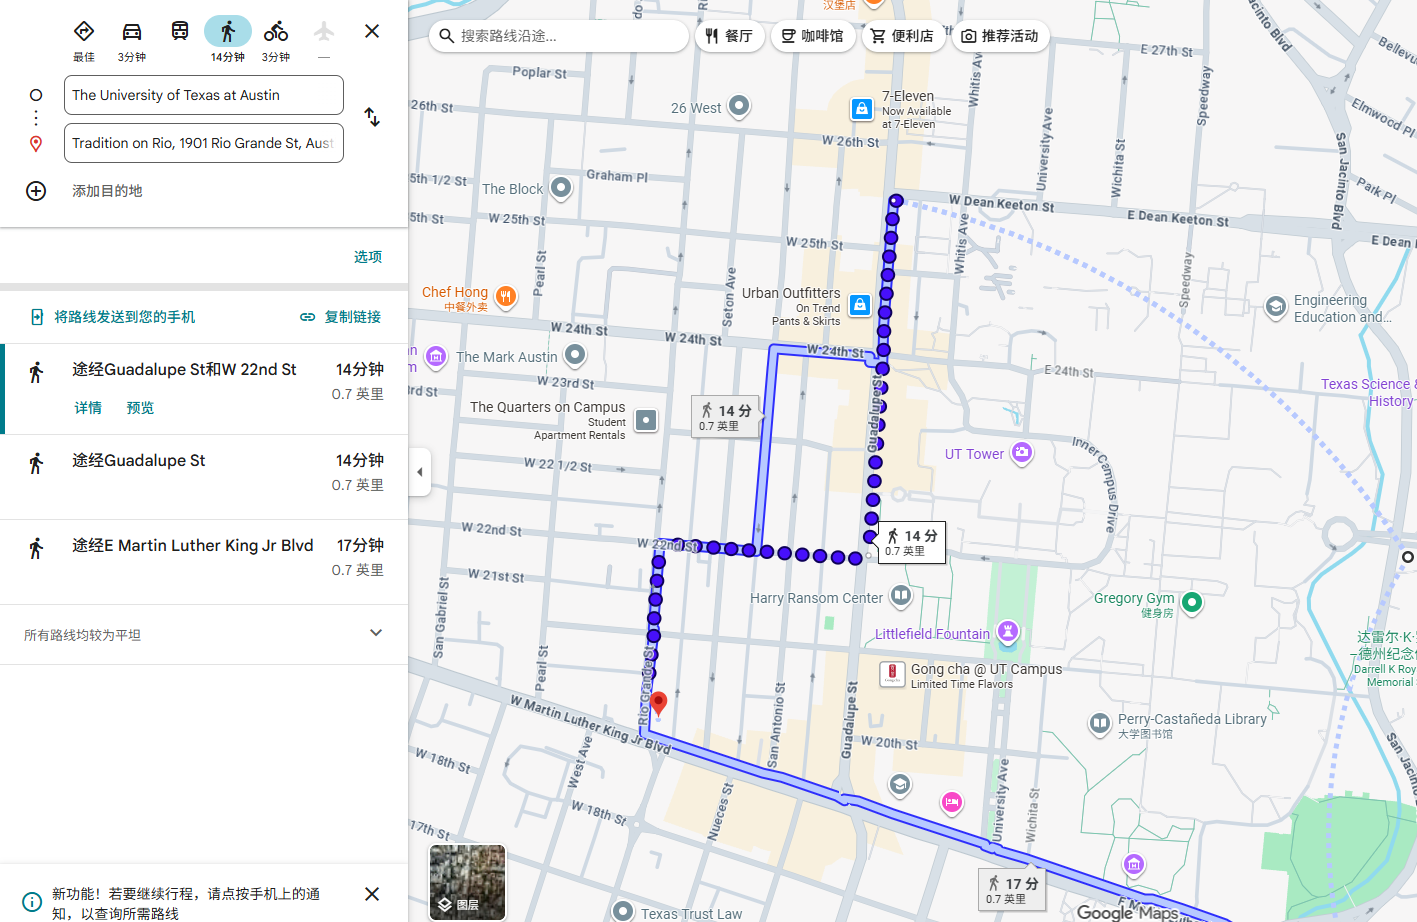Filter the map by restaurants chip
The width and height of the screenshot is (1417, 922).
click(x=729, y=36)
